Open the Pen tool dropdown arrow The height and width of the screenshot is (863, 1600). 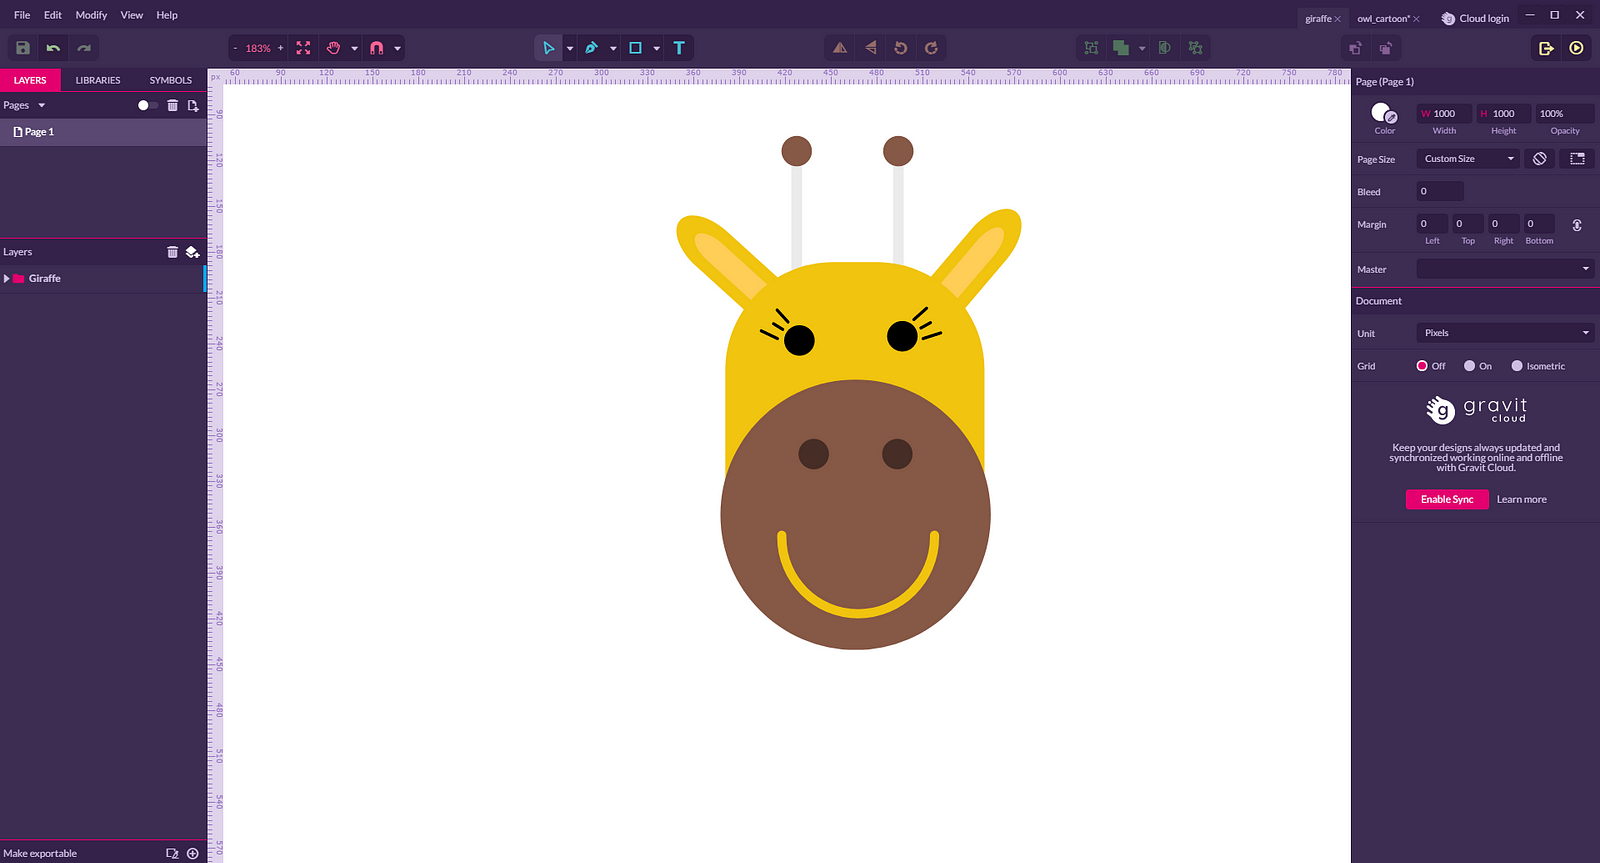pyautogui.click(x=613, y=48)
